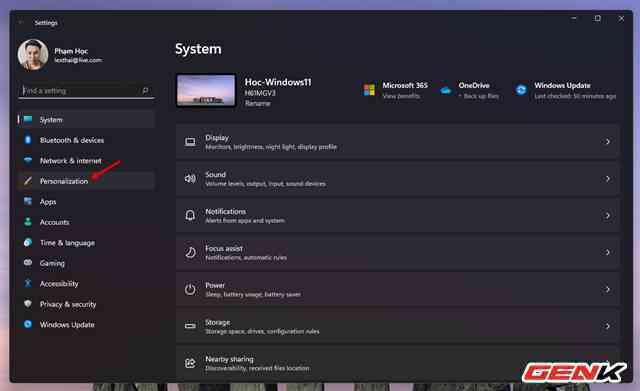This screenshot has height=391, width=640.
Task: Maximize the Settings window
Action: 598,18
